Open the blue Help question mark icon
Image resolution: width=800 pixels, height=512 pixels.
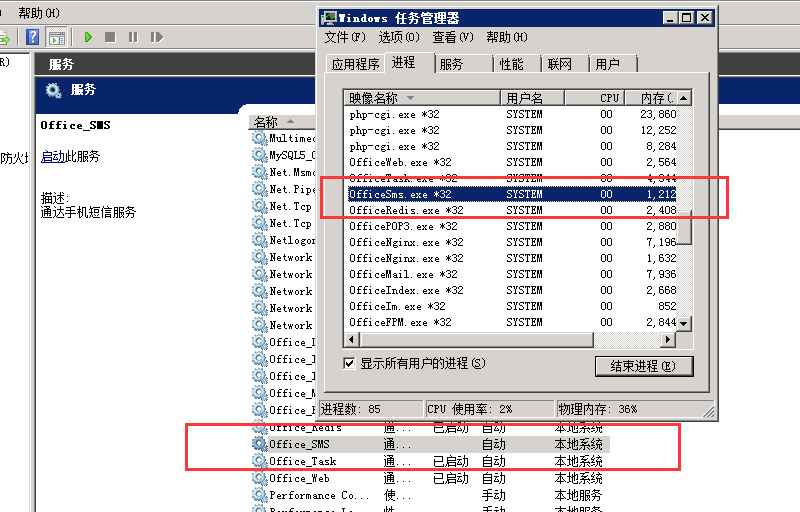pos(32,37)
